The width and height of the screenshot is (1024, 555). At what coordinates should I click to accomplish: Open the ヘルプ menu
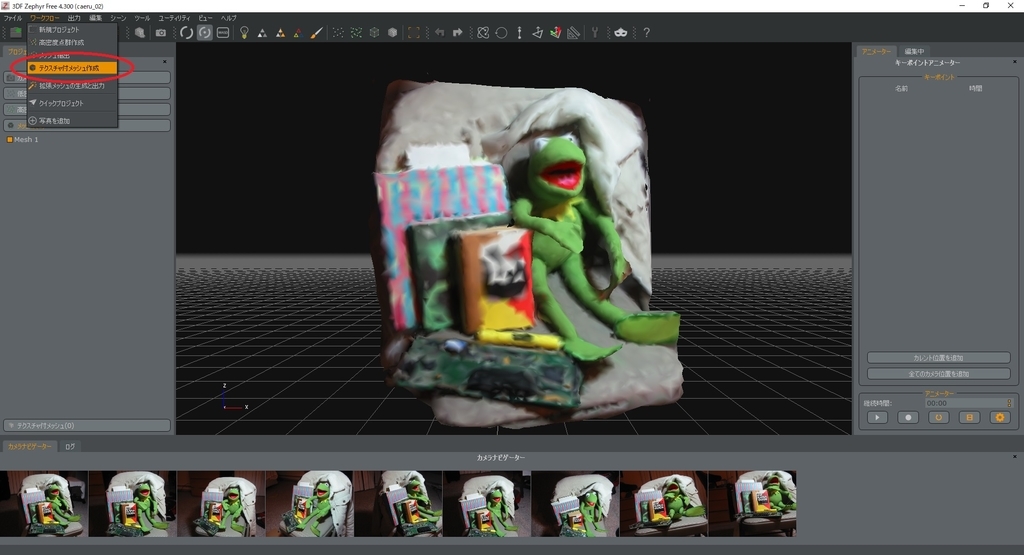(x=229, y=18)
